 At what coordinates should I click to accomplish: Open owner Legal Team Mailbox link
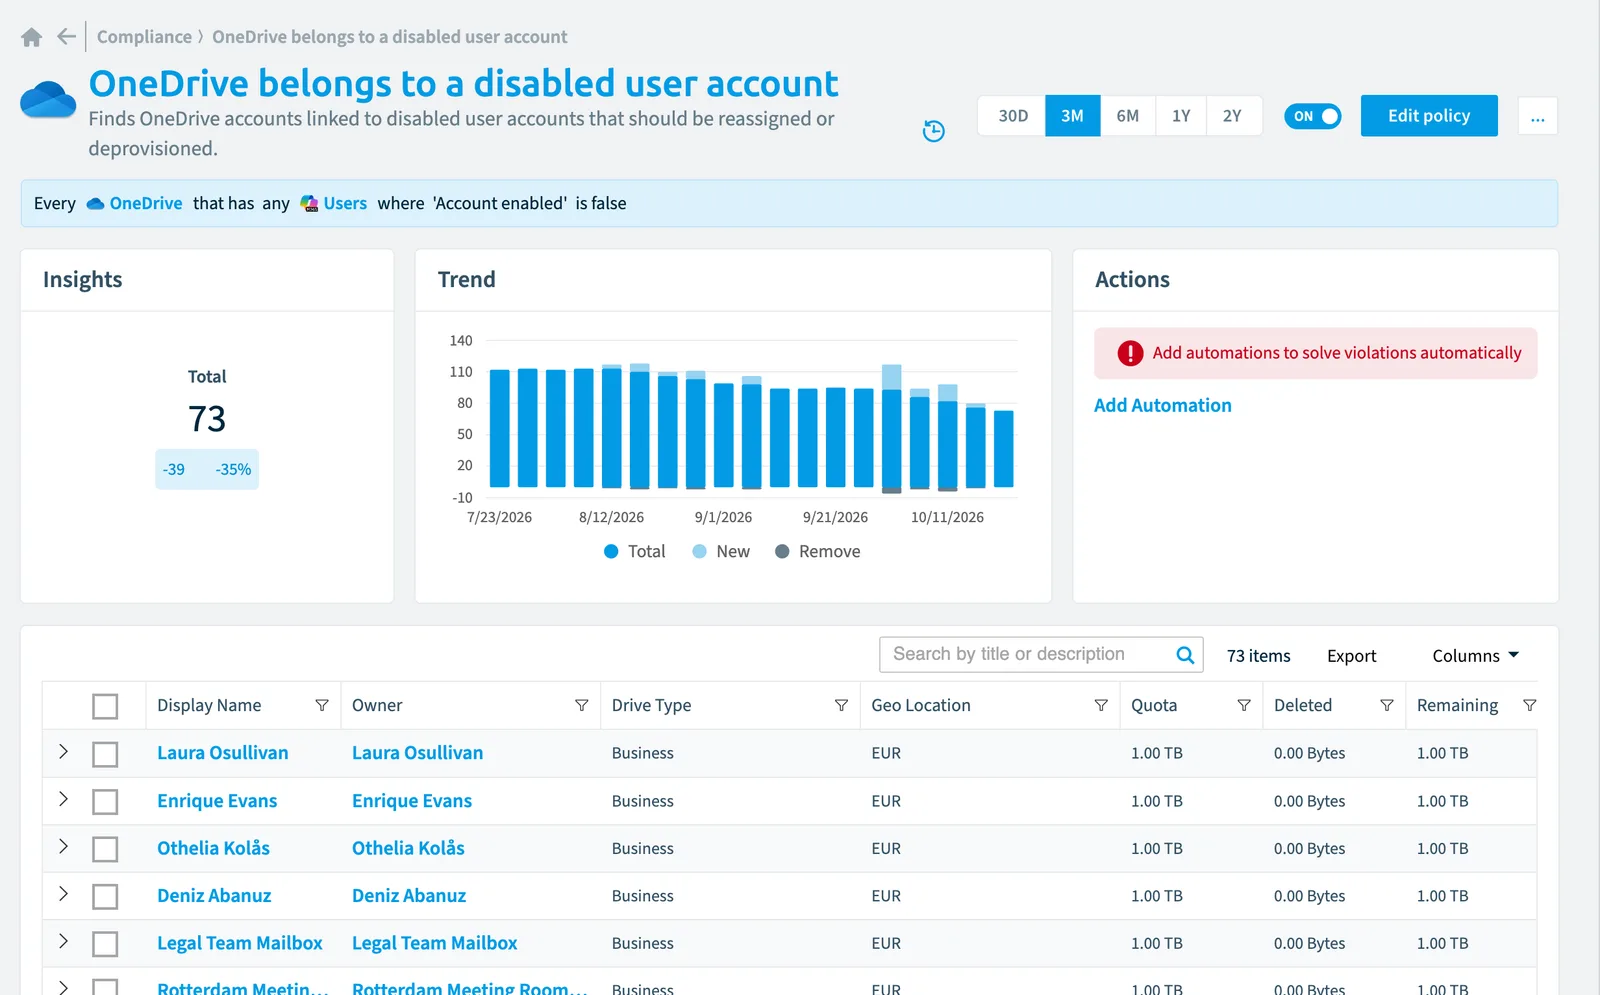[x=434, y=943]
